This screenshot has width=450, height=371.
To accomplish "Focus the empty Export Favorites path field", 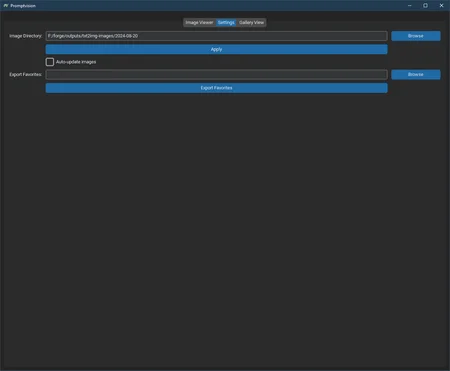I will point(216,75).
